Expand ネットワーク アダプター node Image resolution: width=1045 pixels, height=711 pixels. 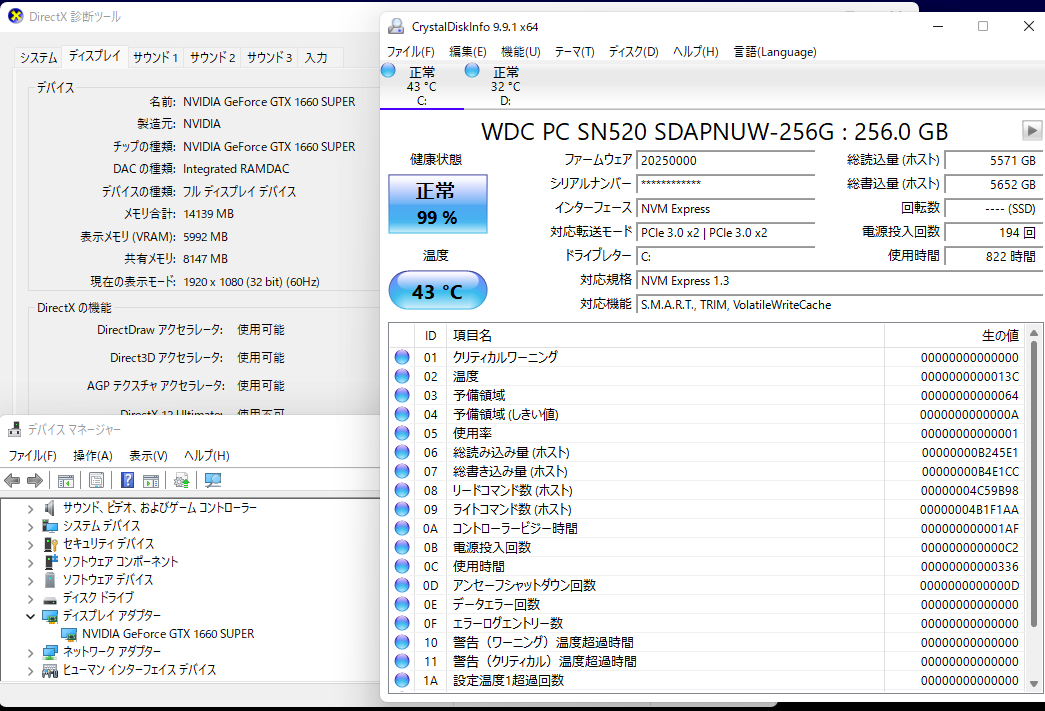point(30,652)
